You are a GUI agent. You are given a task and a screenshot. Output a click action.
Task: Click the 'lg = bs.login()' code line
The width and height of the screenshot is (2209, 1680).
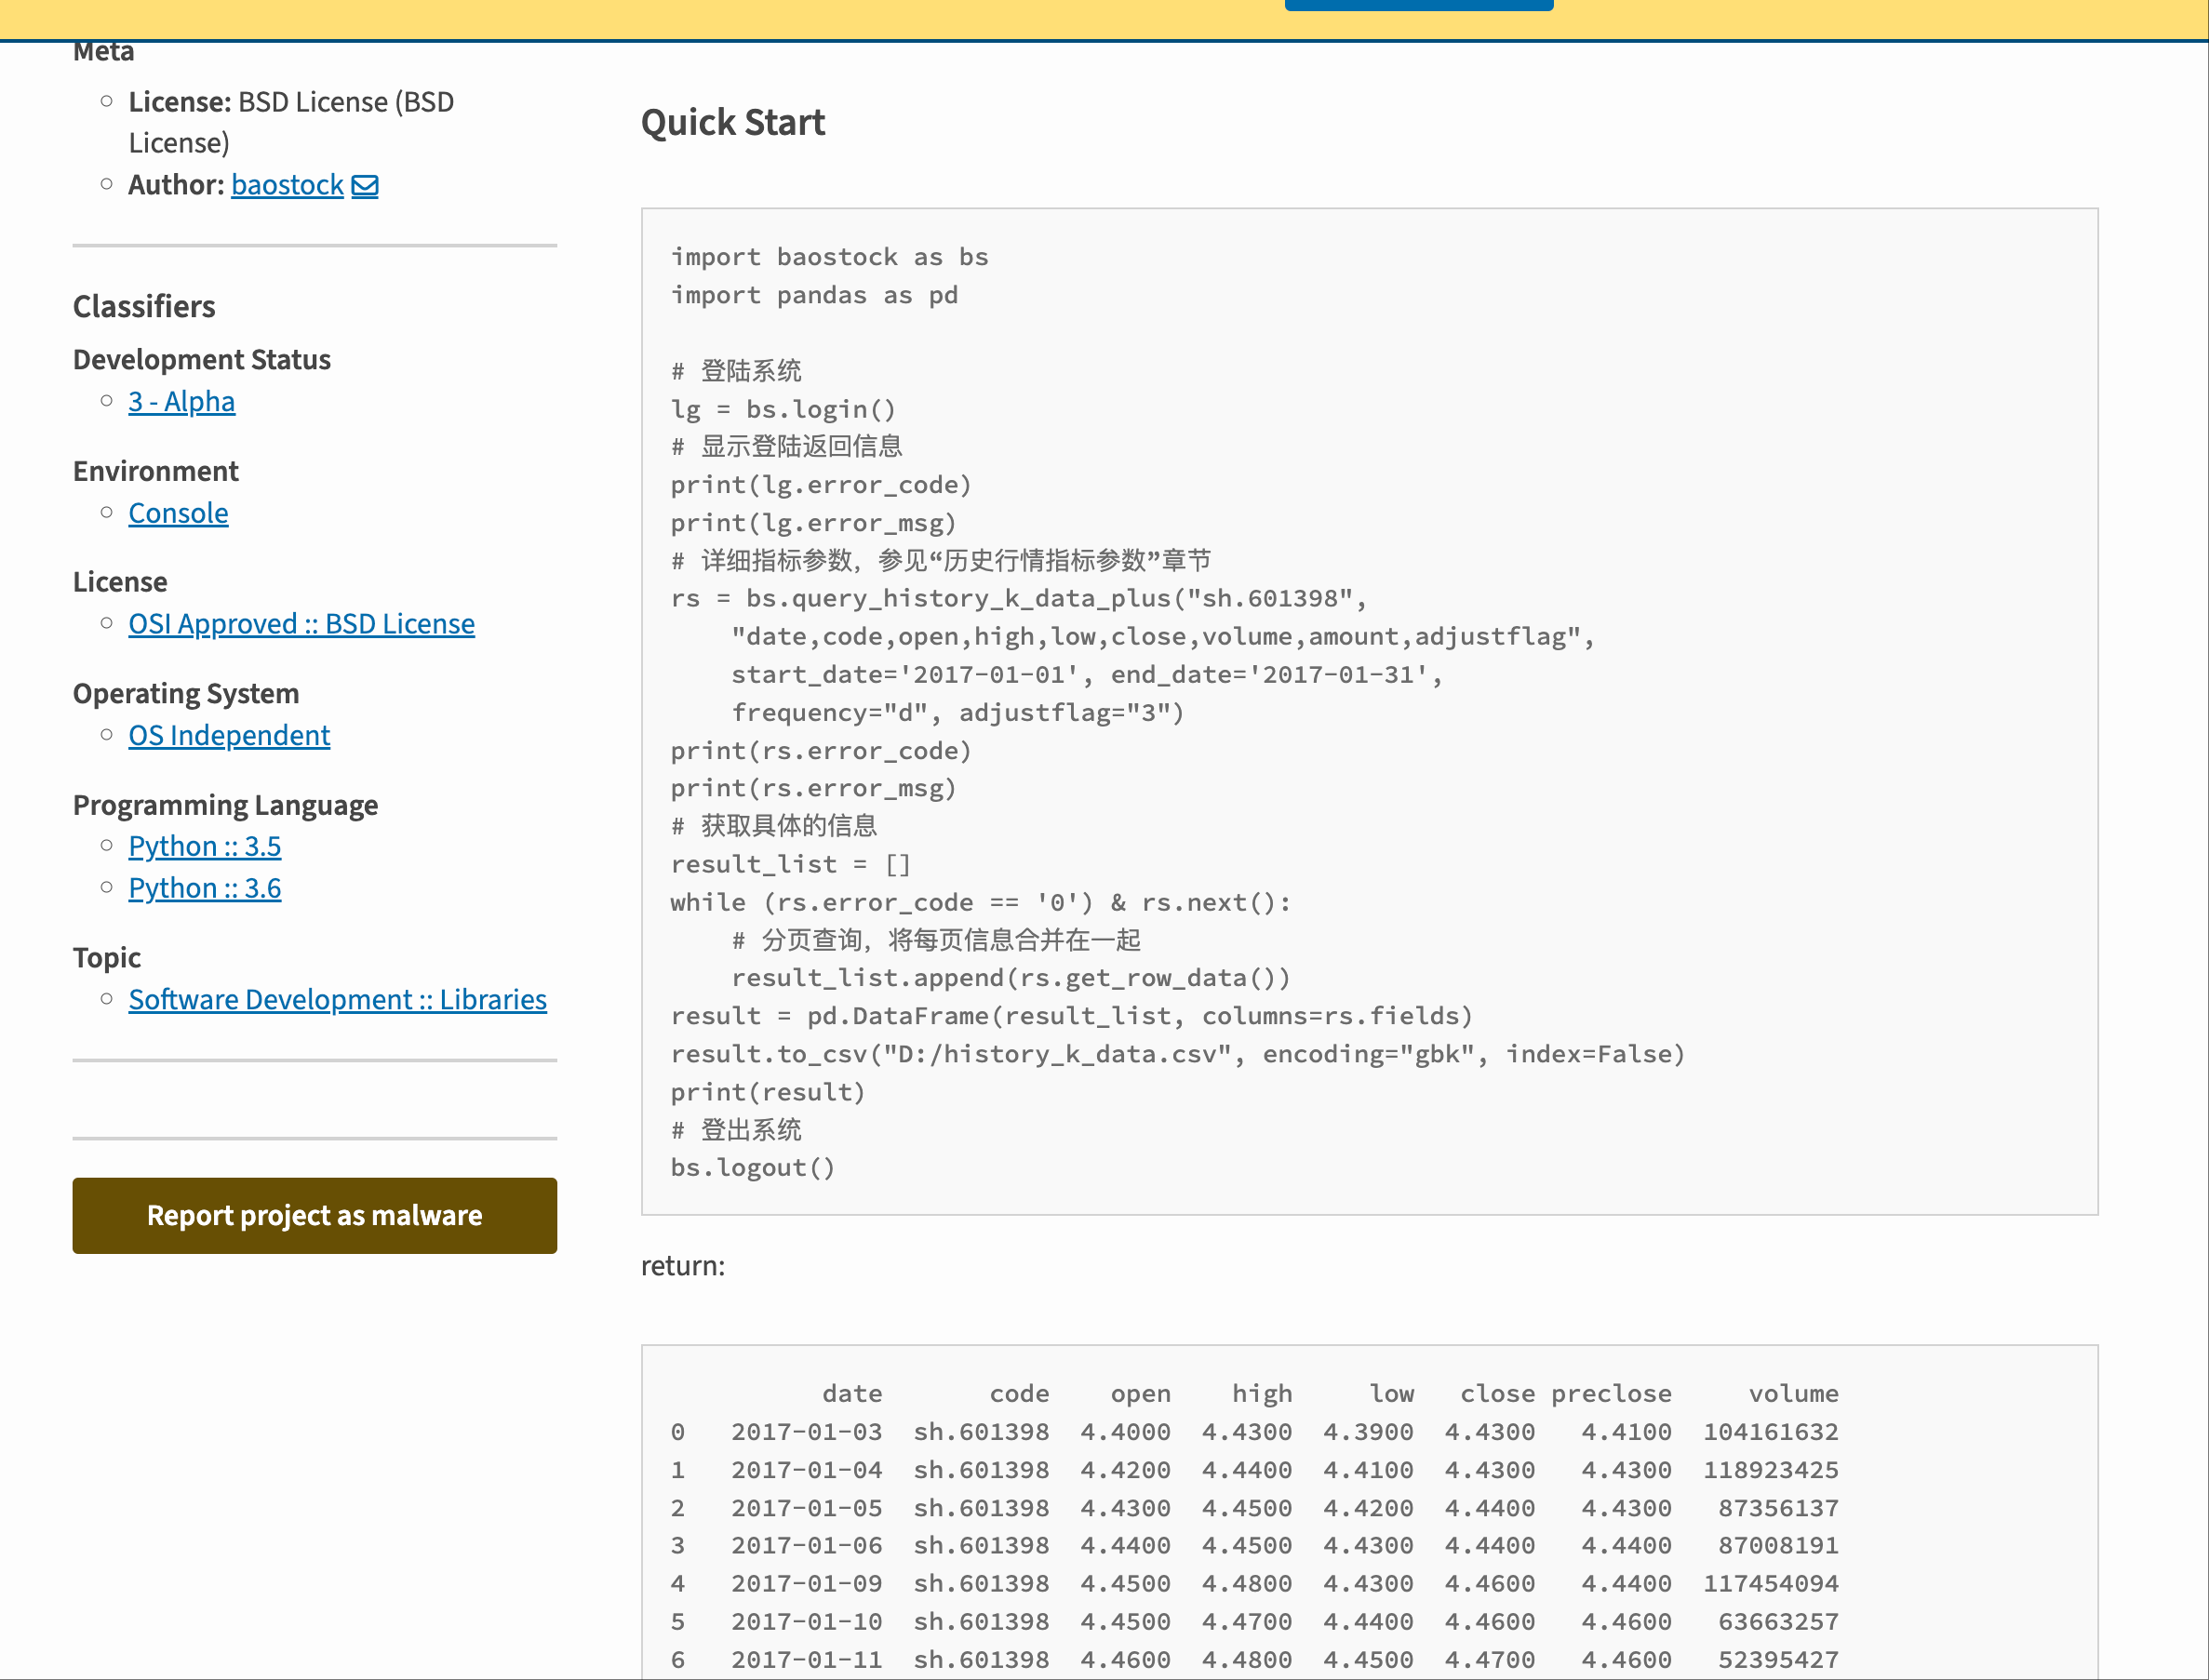pyautogui.click(x=784, y=409)
